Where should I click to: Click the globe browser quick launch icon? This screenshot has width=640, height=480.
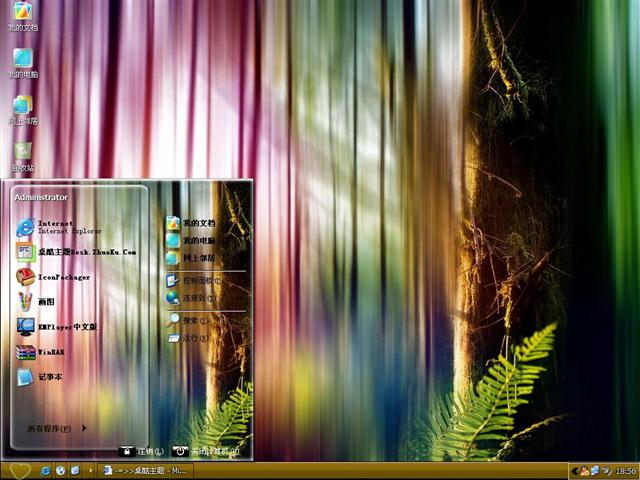[x=60, y=471]
